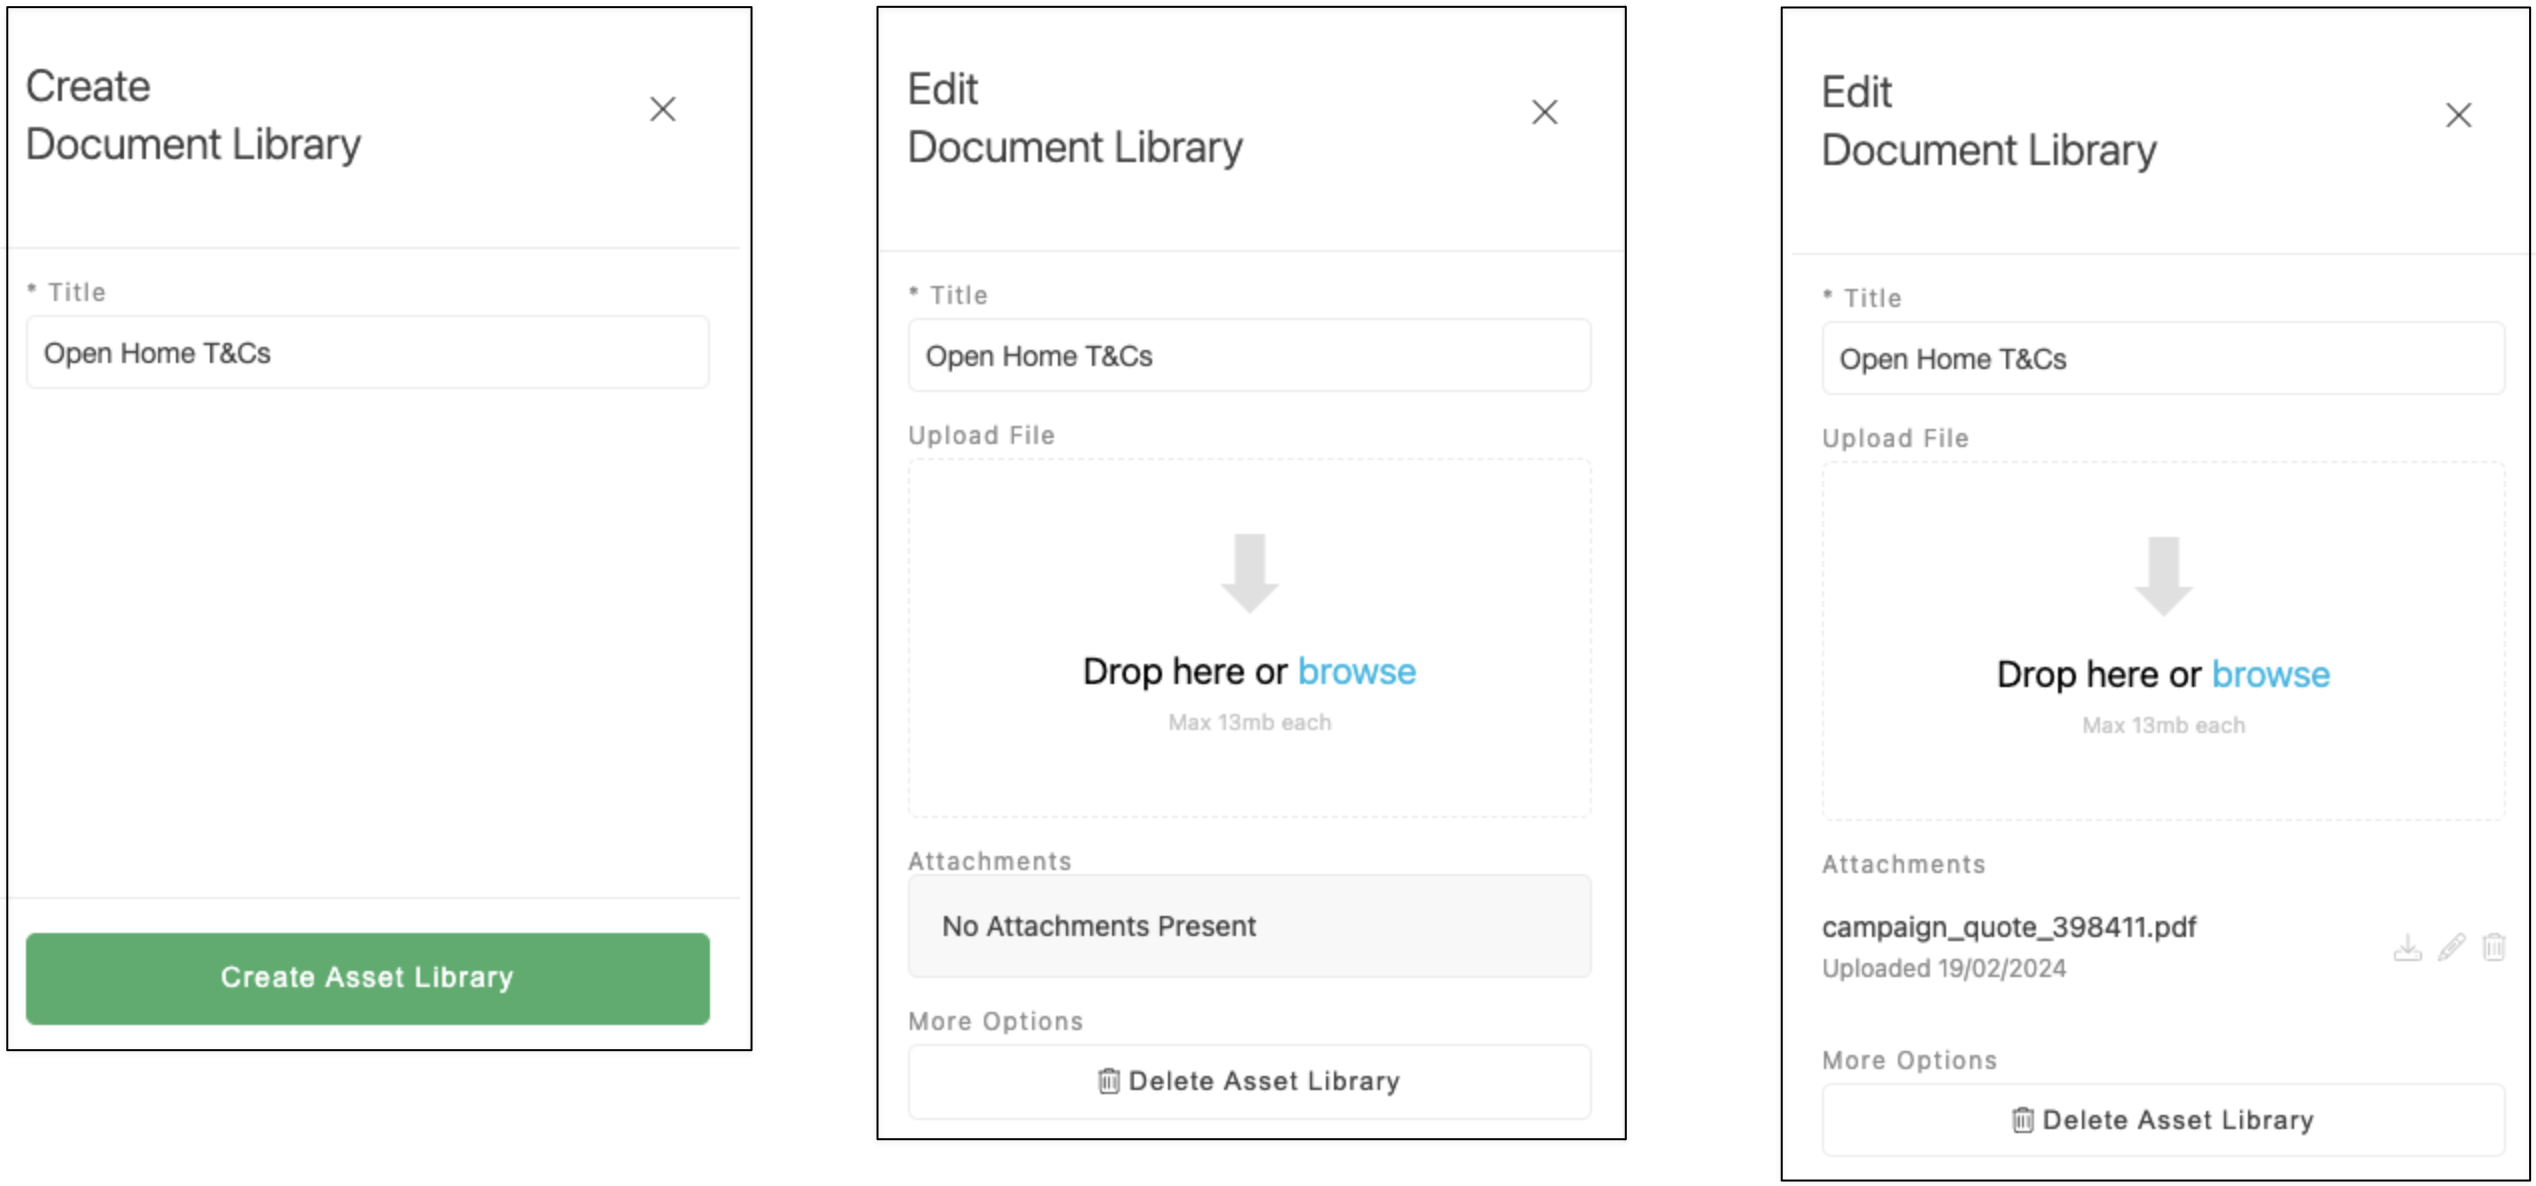Image resolution: width=2536 pixels, height=1186 pixels.
Task: Click the trash icon beside campaign_quote_398411.pdf
Action: pos(2494,947)
